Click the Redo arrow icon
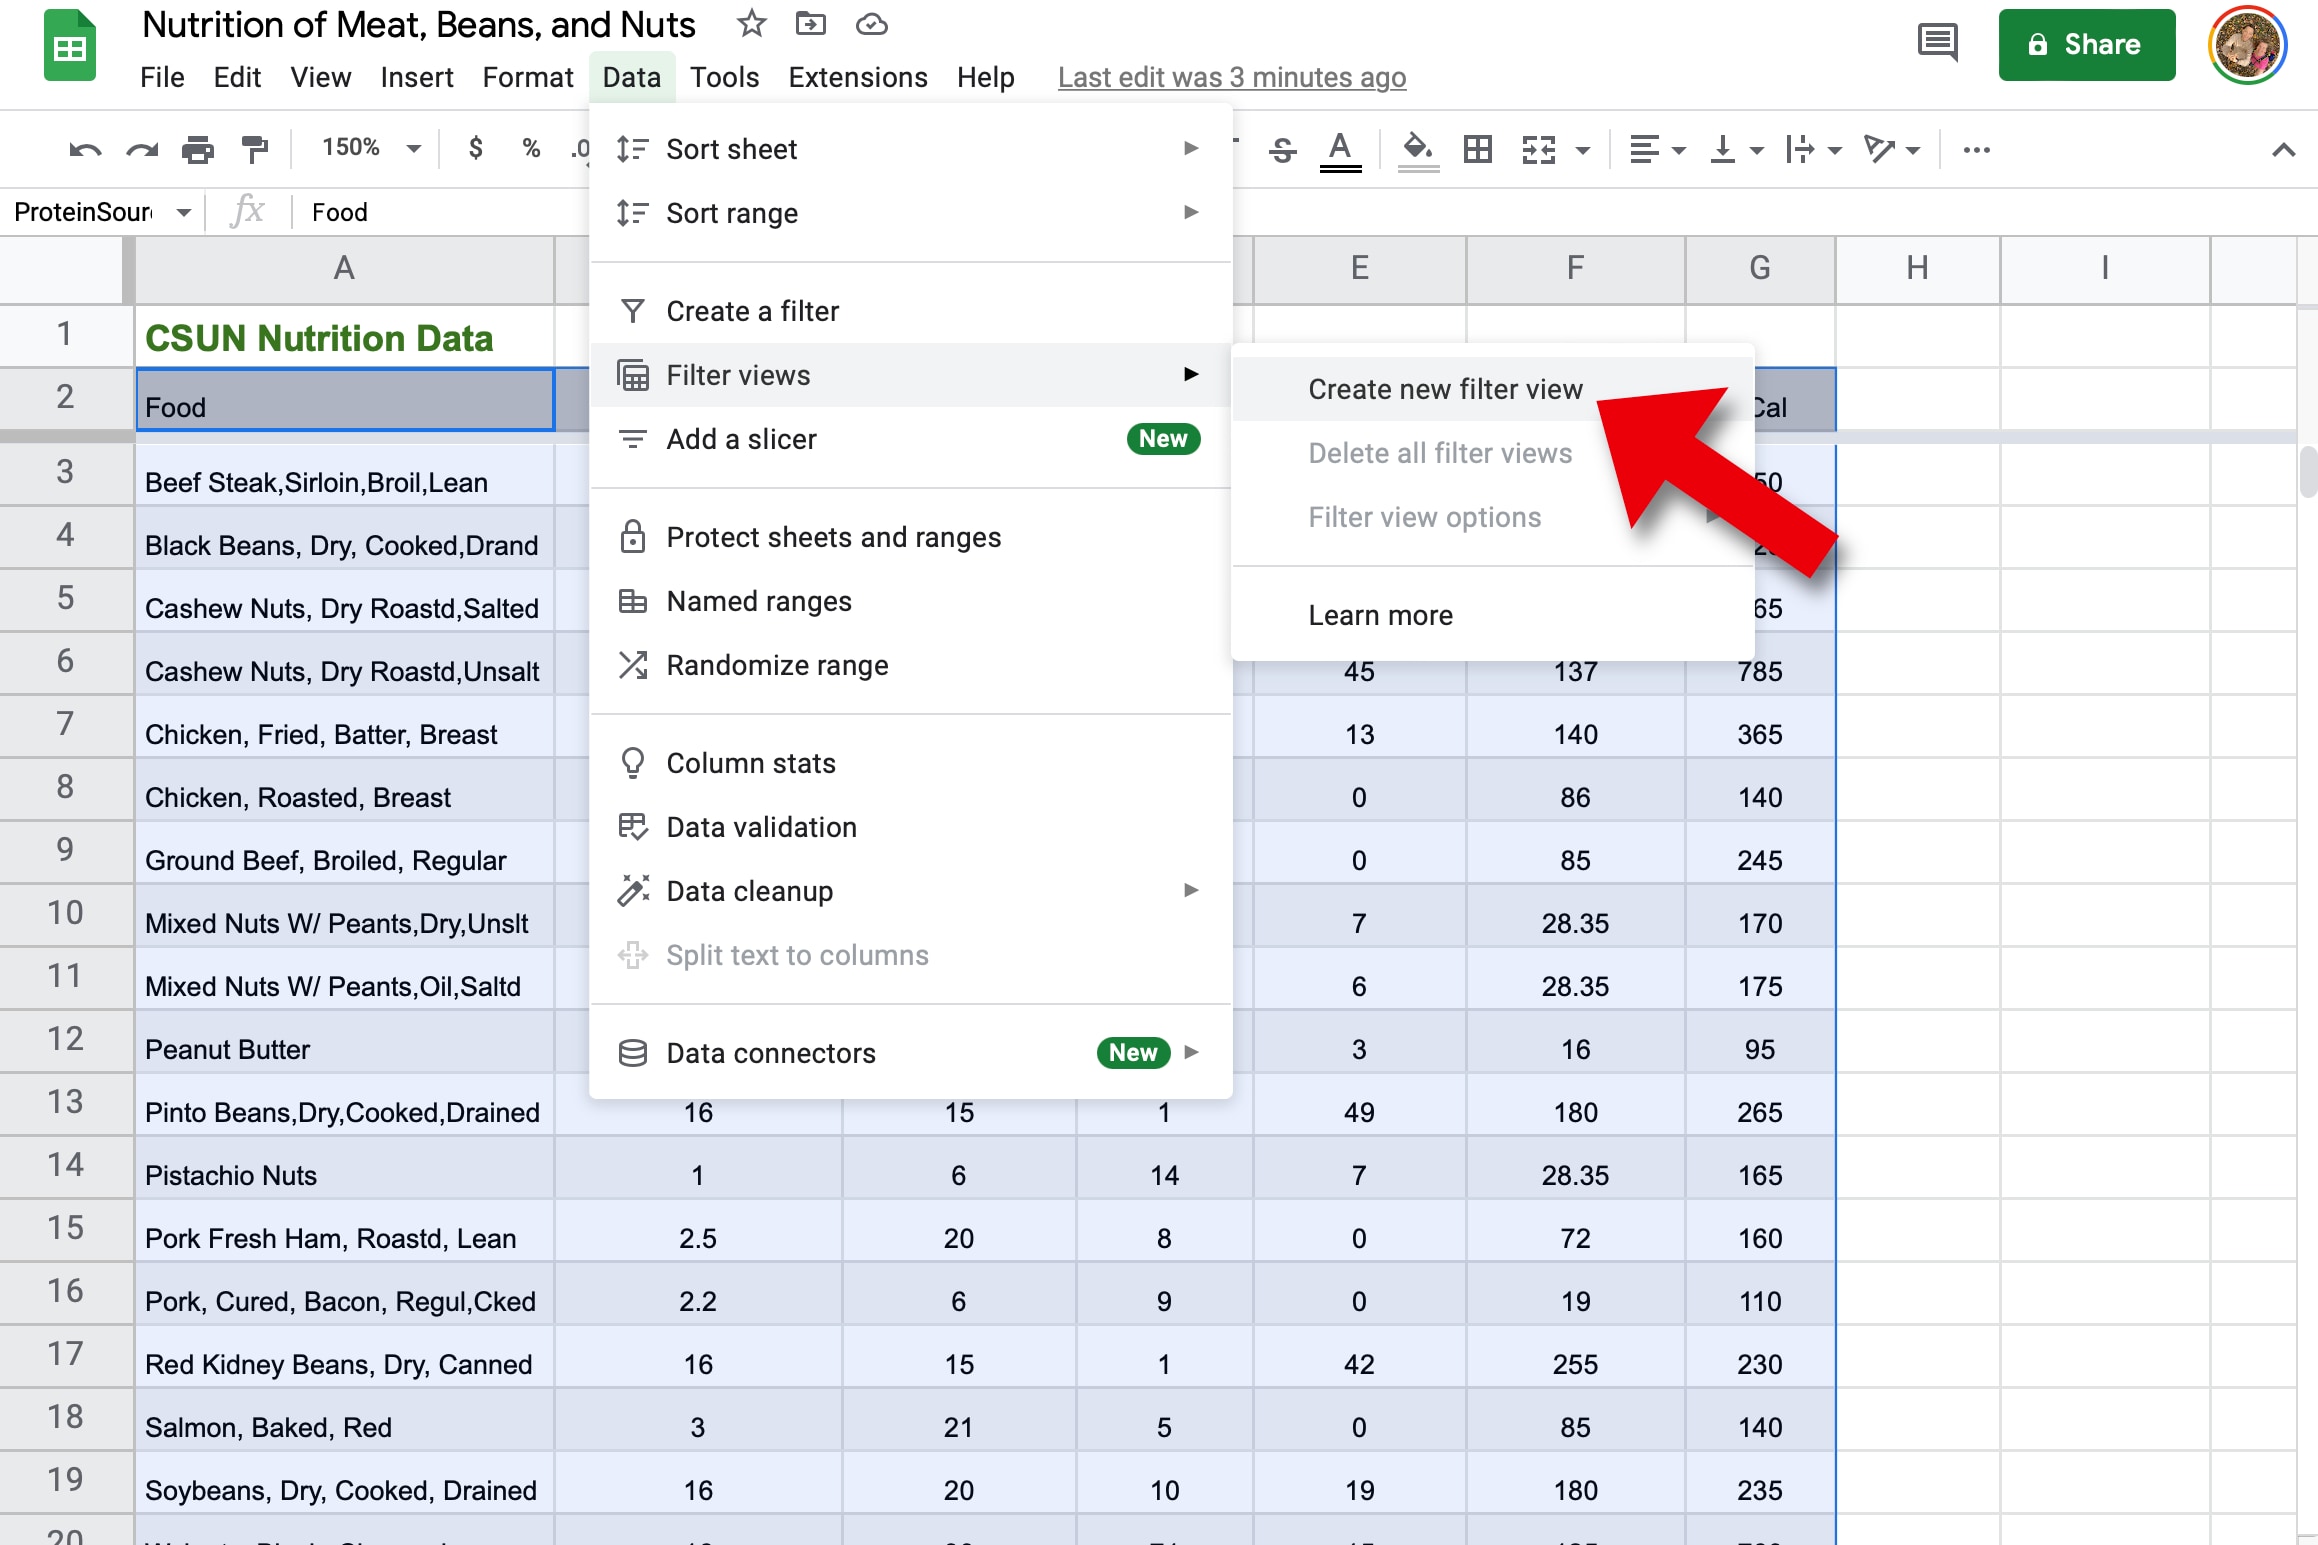 coord(142,150)
